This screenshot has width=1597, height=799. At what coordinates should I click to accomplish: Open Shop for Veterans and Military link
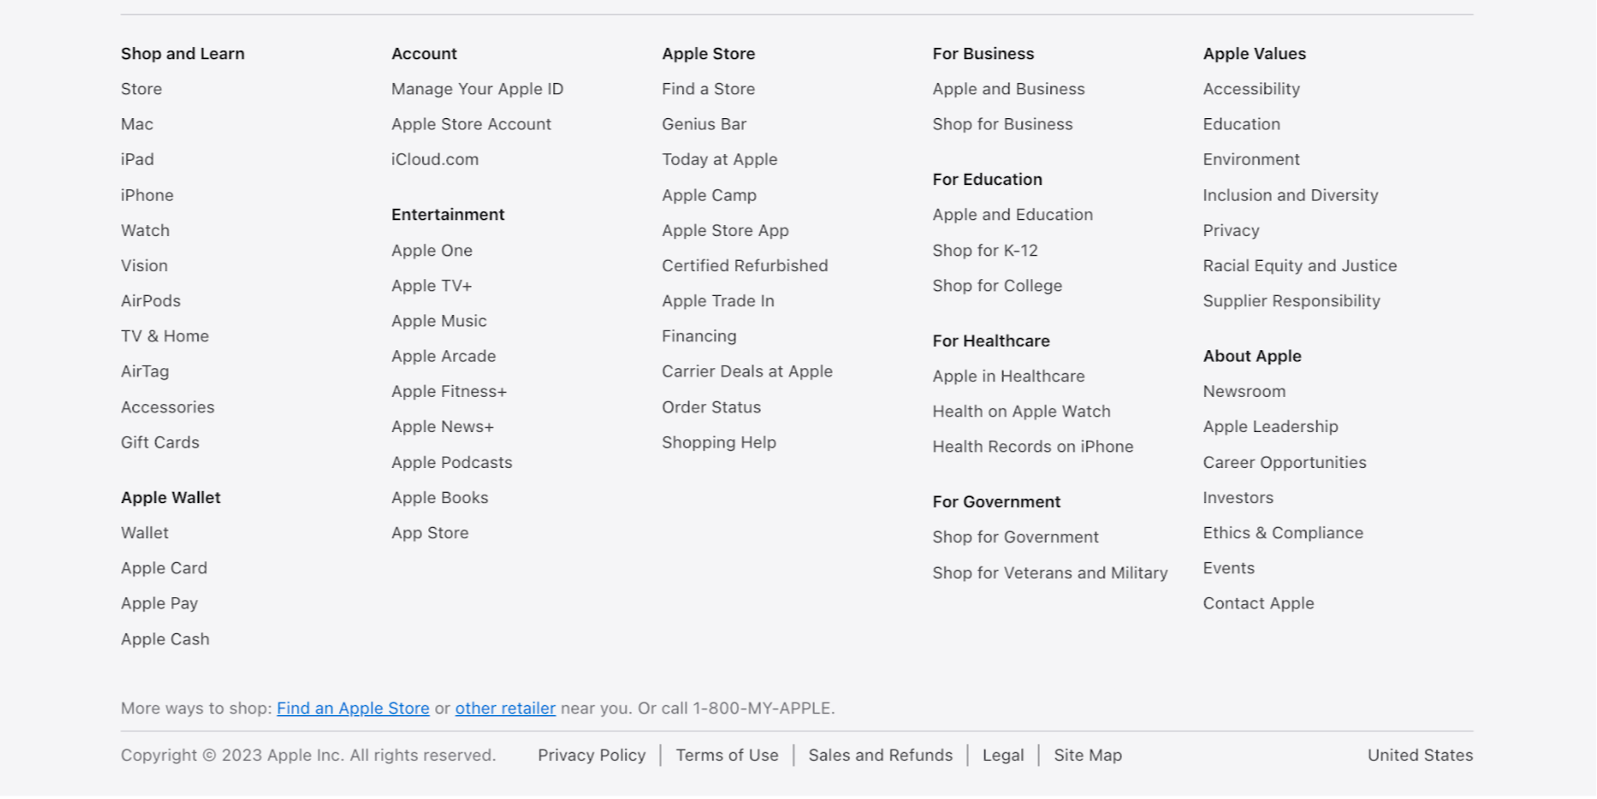(1050, 573)
